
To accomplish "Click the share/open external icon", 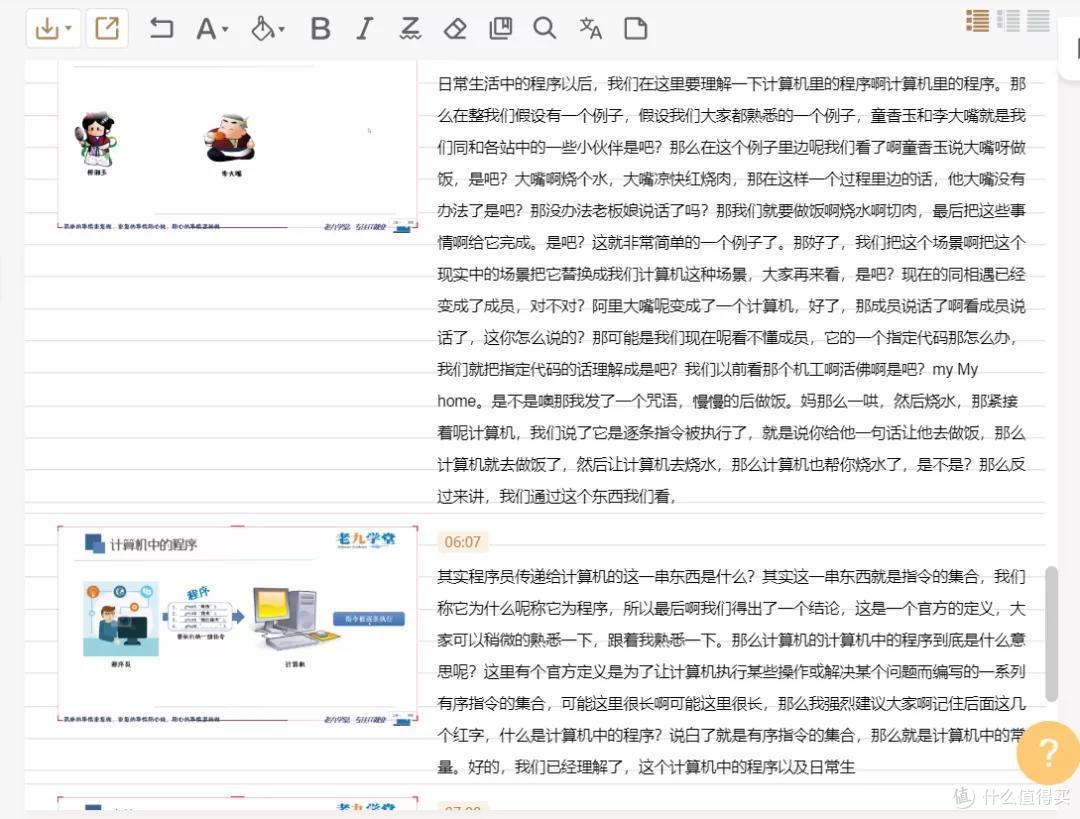I will (x=107, y=29).
